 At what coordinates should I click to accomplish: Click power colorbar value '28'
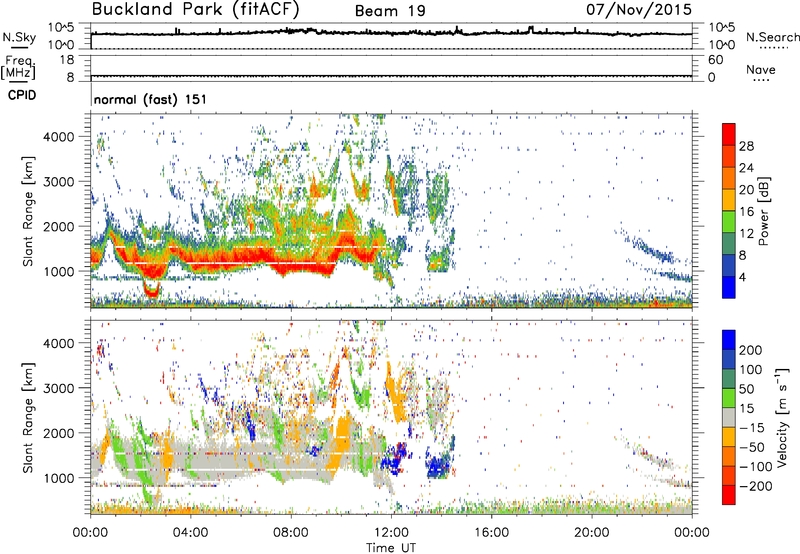coord(746,146)
